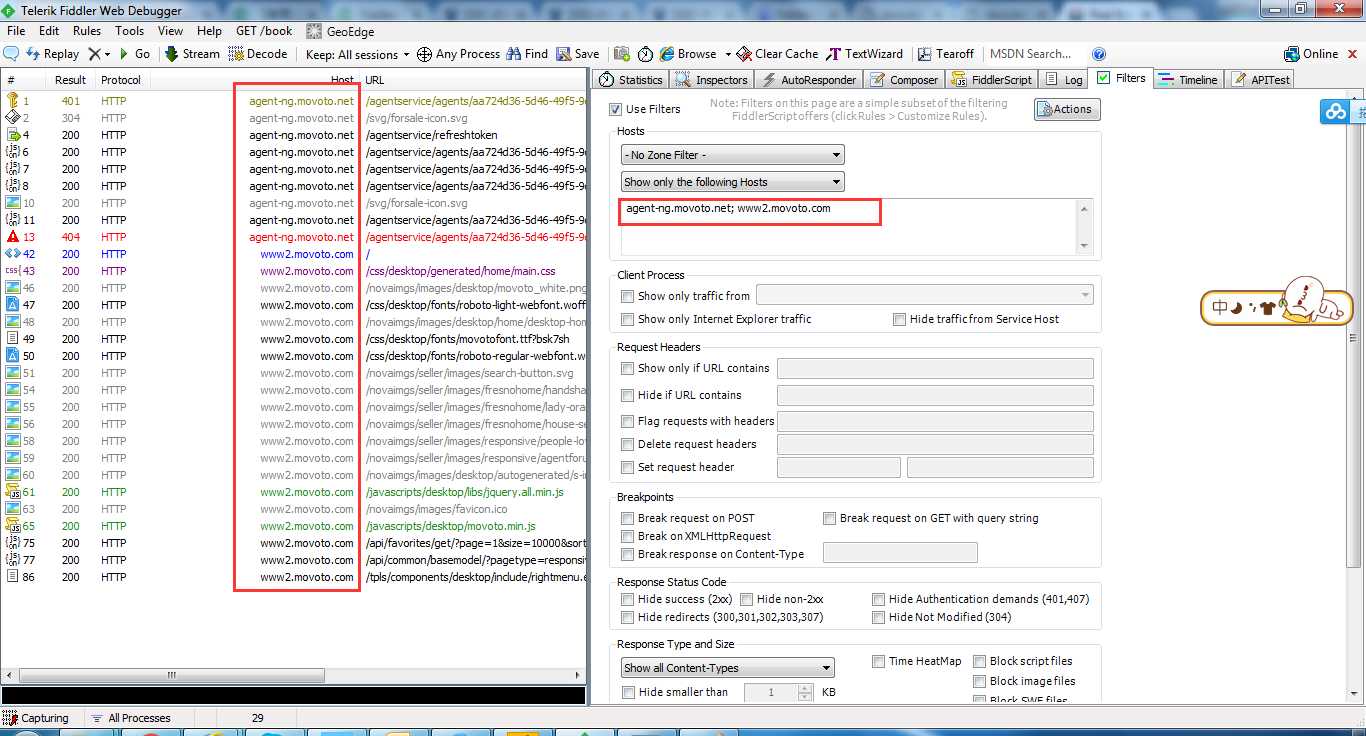
Task: Open Show only the following Hosts dropdown
Action: (732, 182)
